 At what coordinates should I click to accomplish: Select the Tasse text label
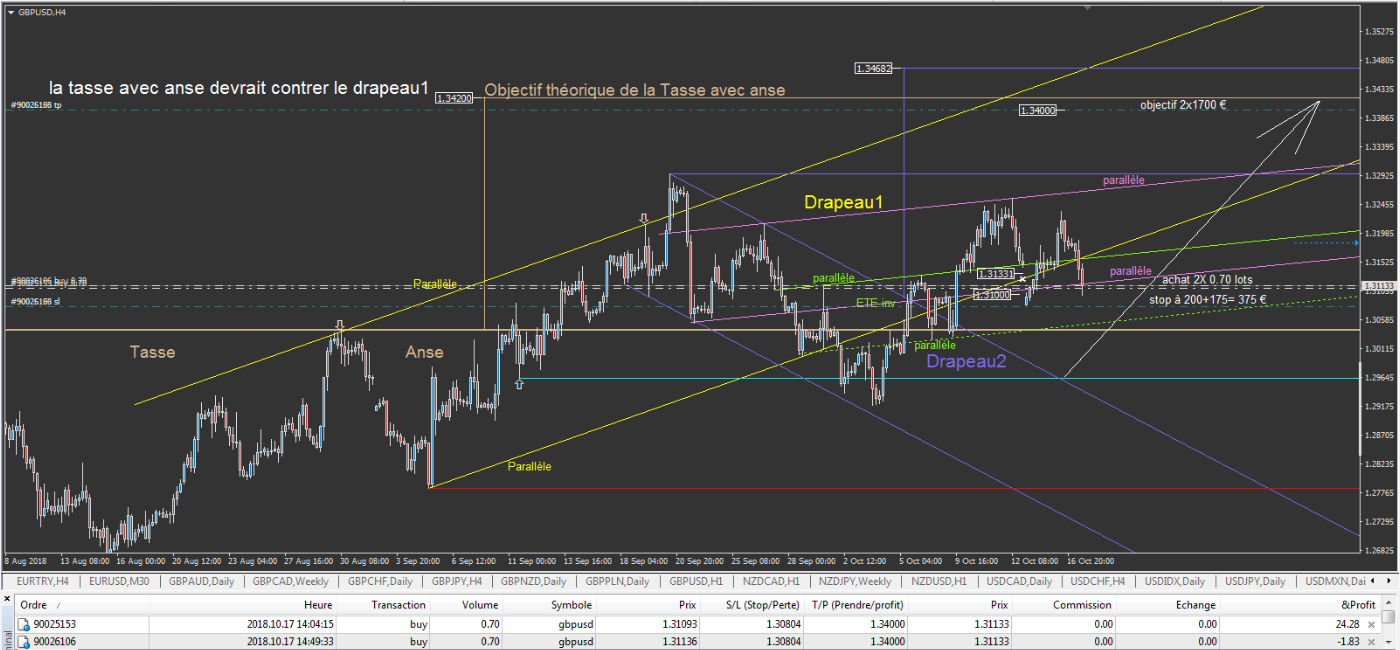[152, 352]
